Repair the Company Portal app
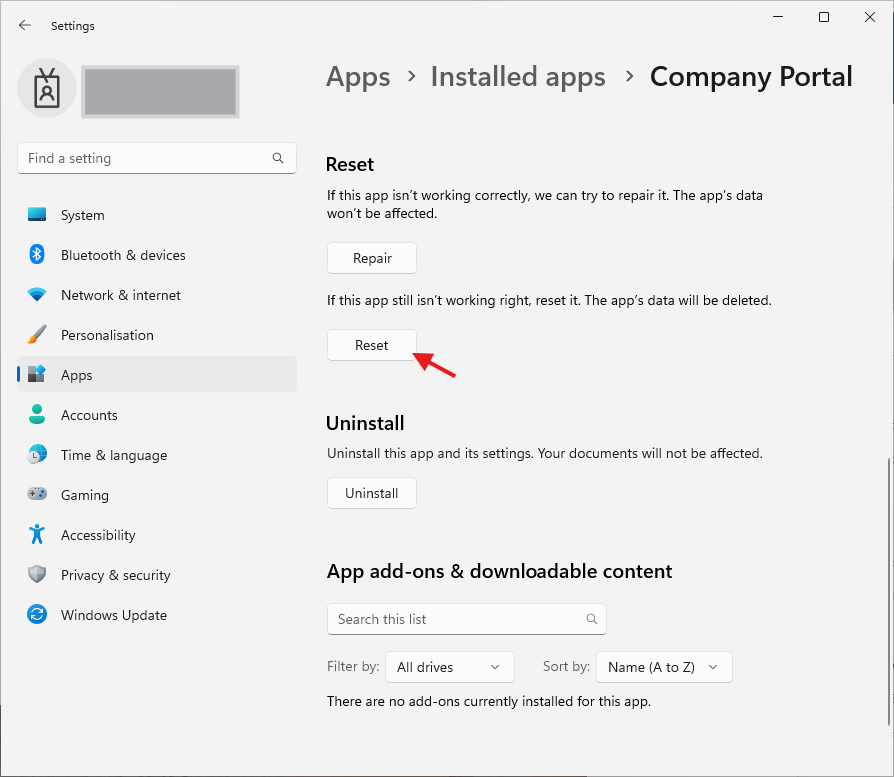Image resolution: width=894 pixels, height=777 pixels. tap(371, 258)
